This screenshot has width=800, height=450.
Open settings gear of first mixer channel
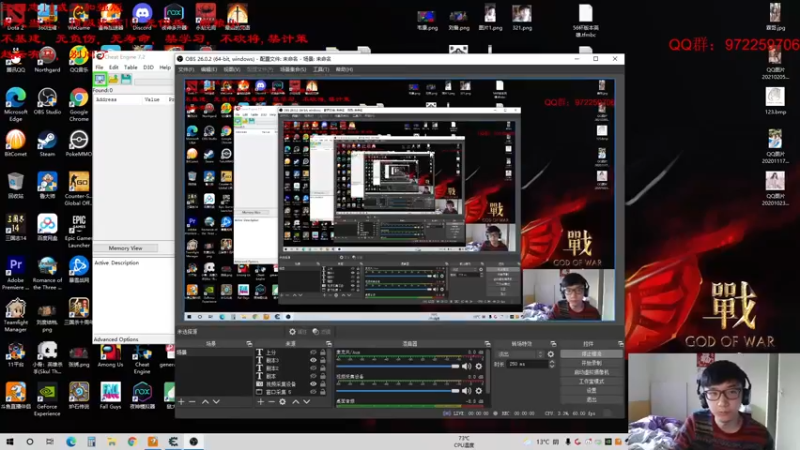[479, 366]
